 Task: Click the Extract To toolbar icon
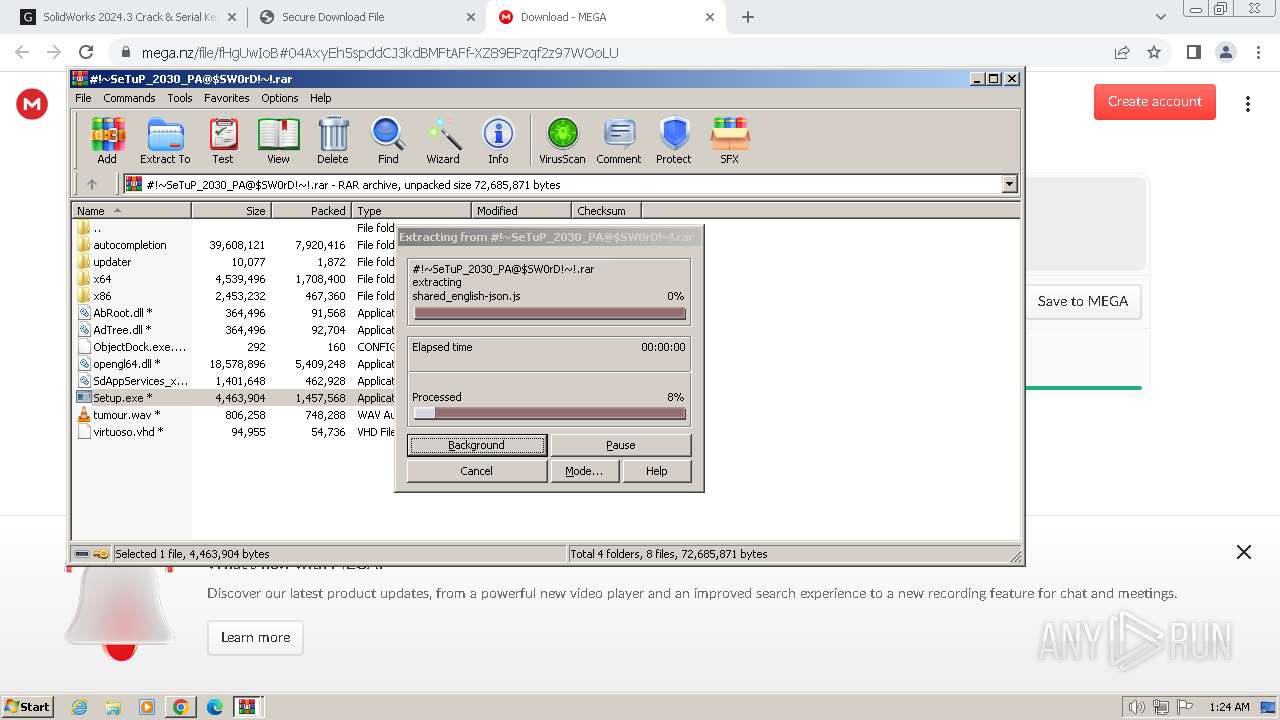[165, 140]
